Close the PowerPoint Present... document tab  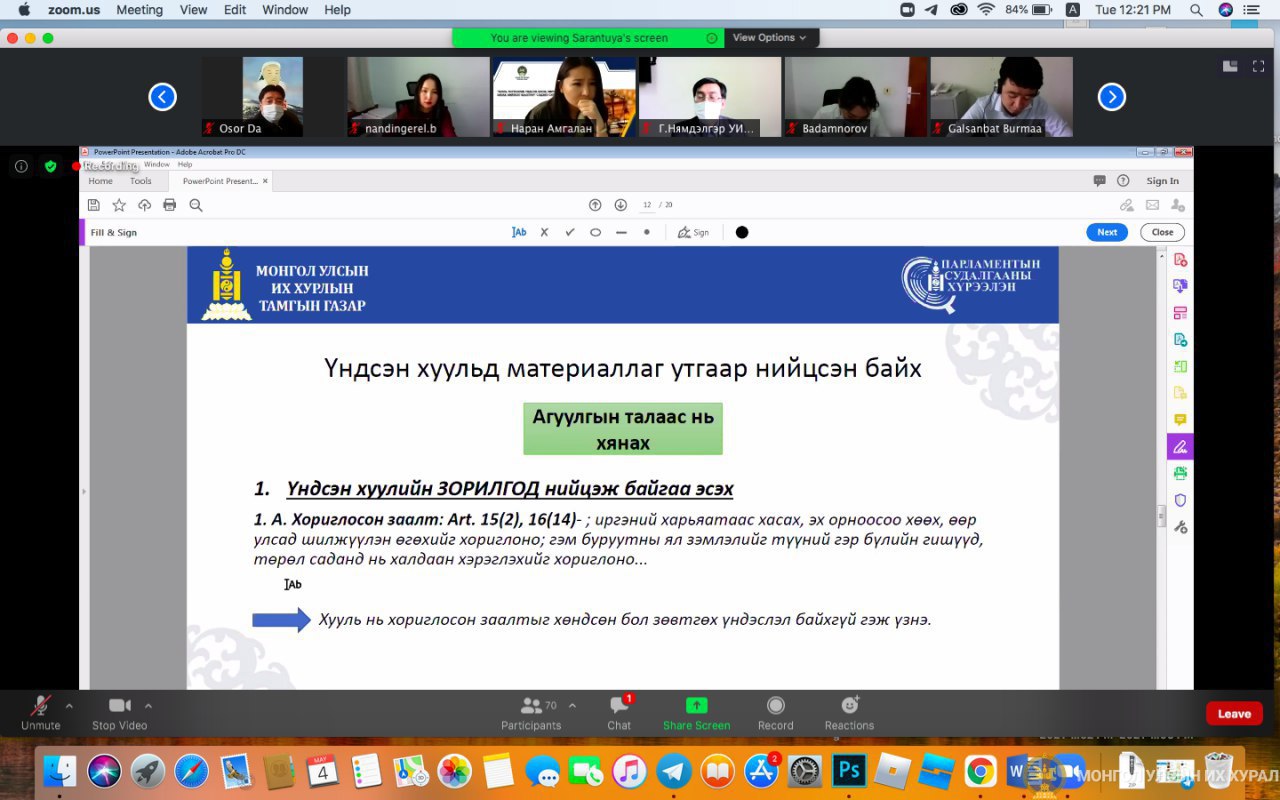(x=265, y=181)
